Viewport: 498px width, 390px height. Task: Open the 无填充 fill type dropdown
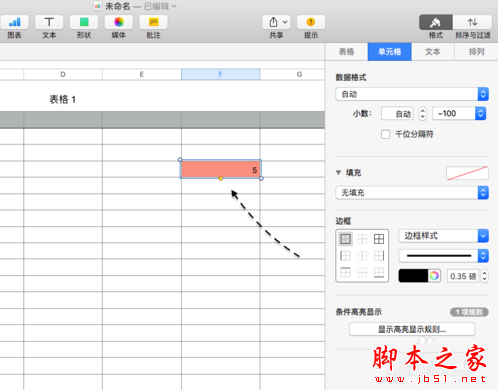pyautogui.click(x=412, y=193)
